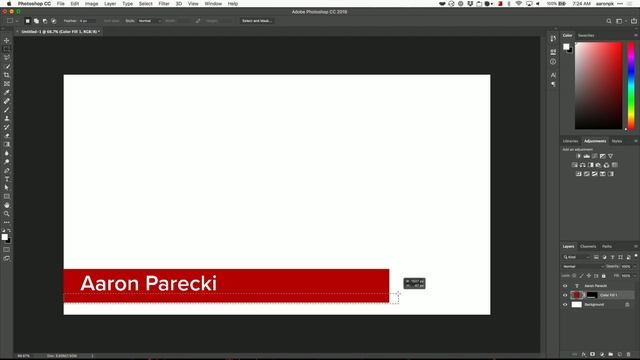Hide the Background layer
The width and height of the screenshot is (640, 360).
565,304
